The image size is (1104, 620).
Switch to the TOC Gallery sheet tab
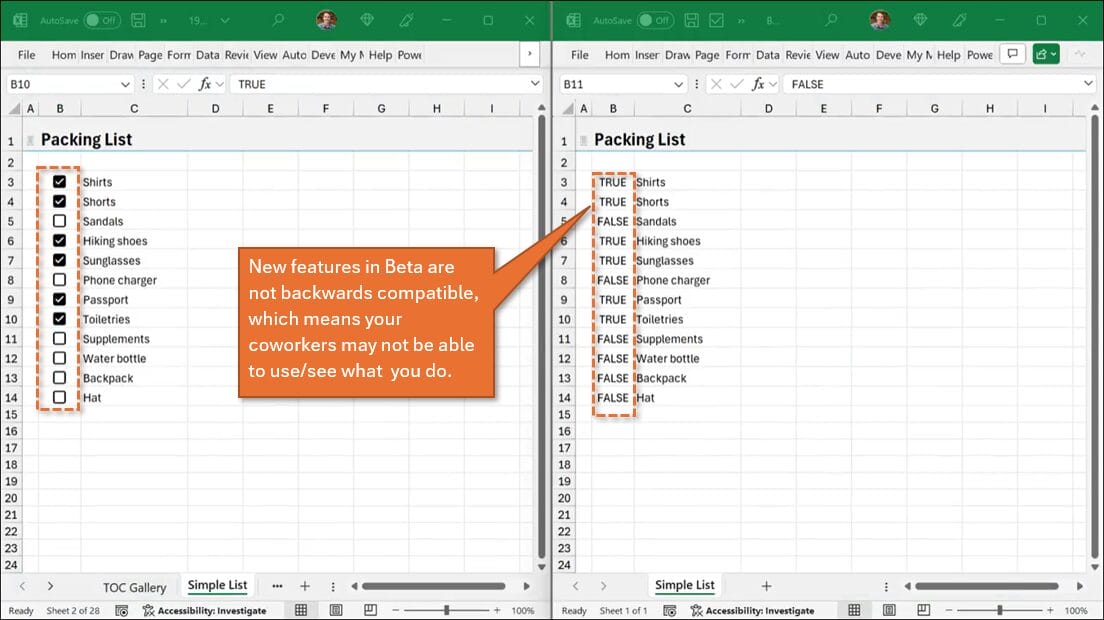point(134,587)
